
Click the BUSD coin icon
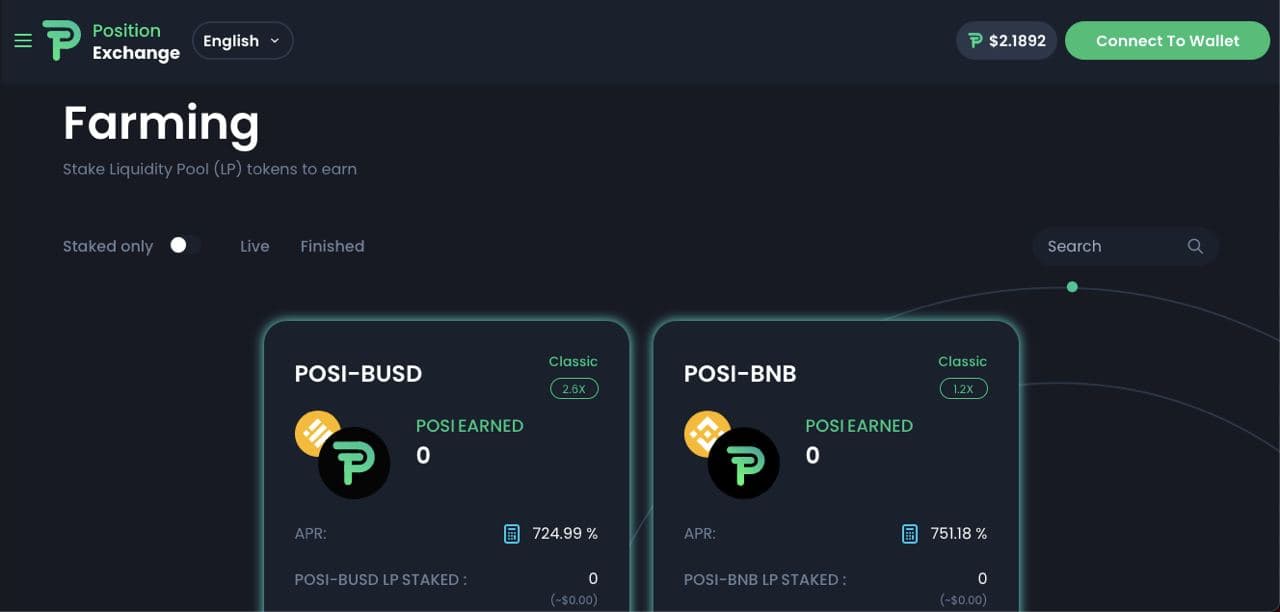(318, 434)
